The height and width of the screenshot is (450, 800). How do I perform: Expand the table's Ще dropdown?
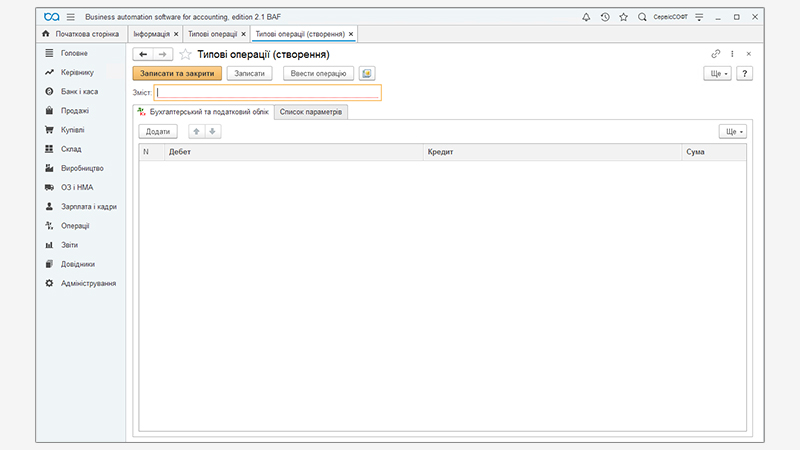[733, 132]
